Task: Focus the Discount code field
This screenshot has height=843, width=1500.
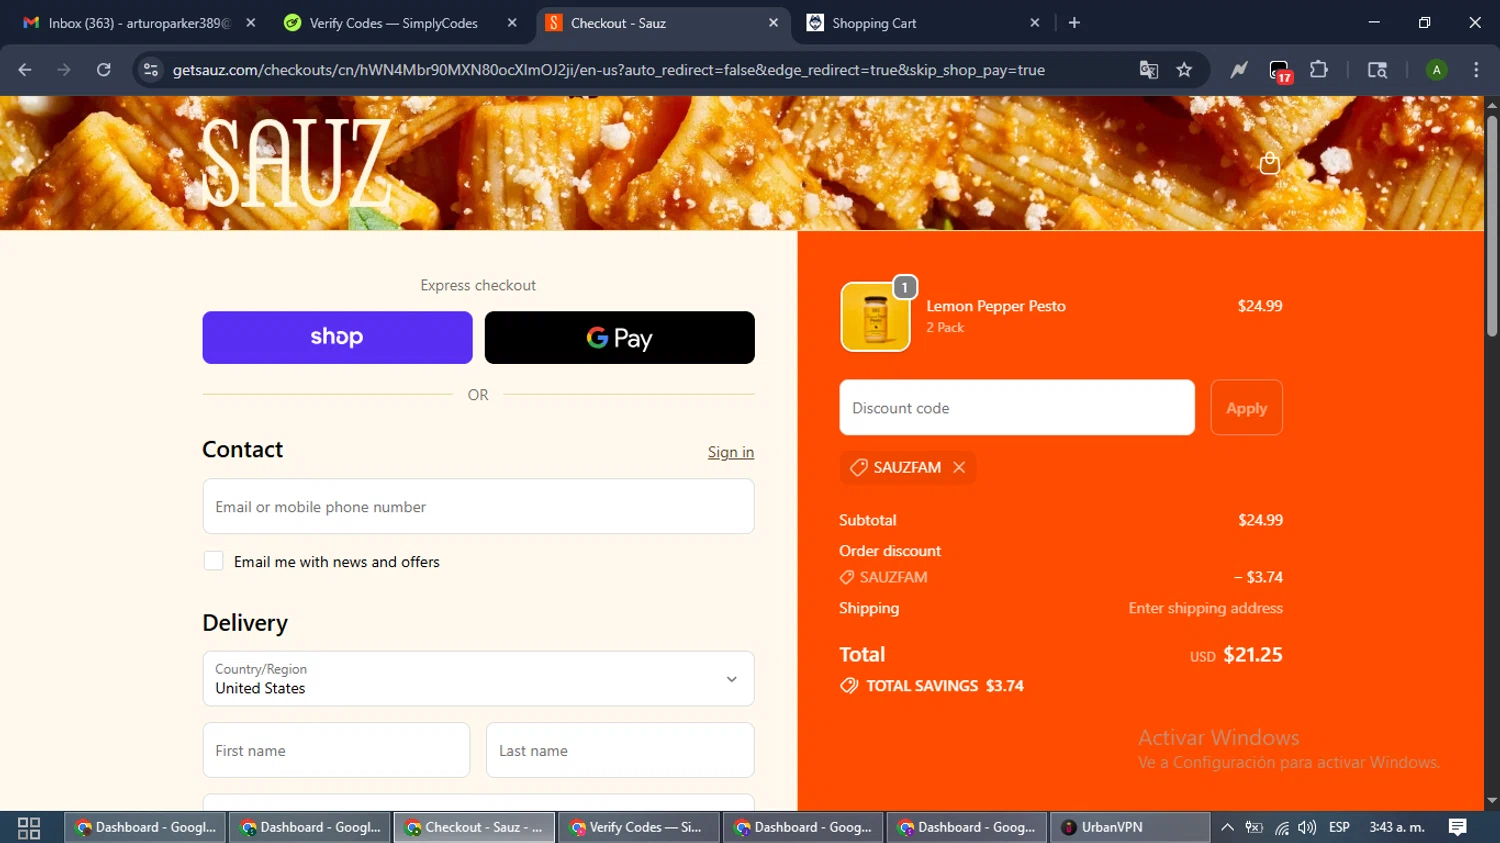Action: click(1017, 407)
